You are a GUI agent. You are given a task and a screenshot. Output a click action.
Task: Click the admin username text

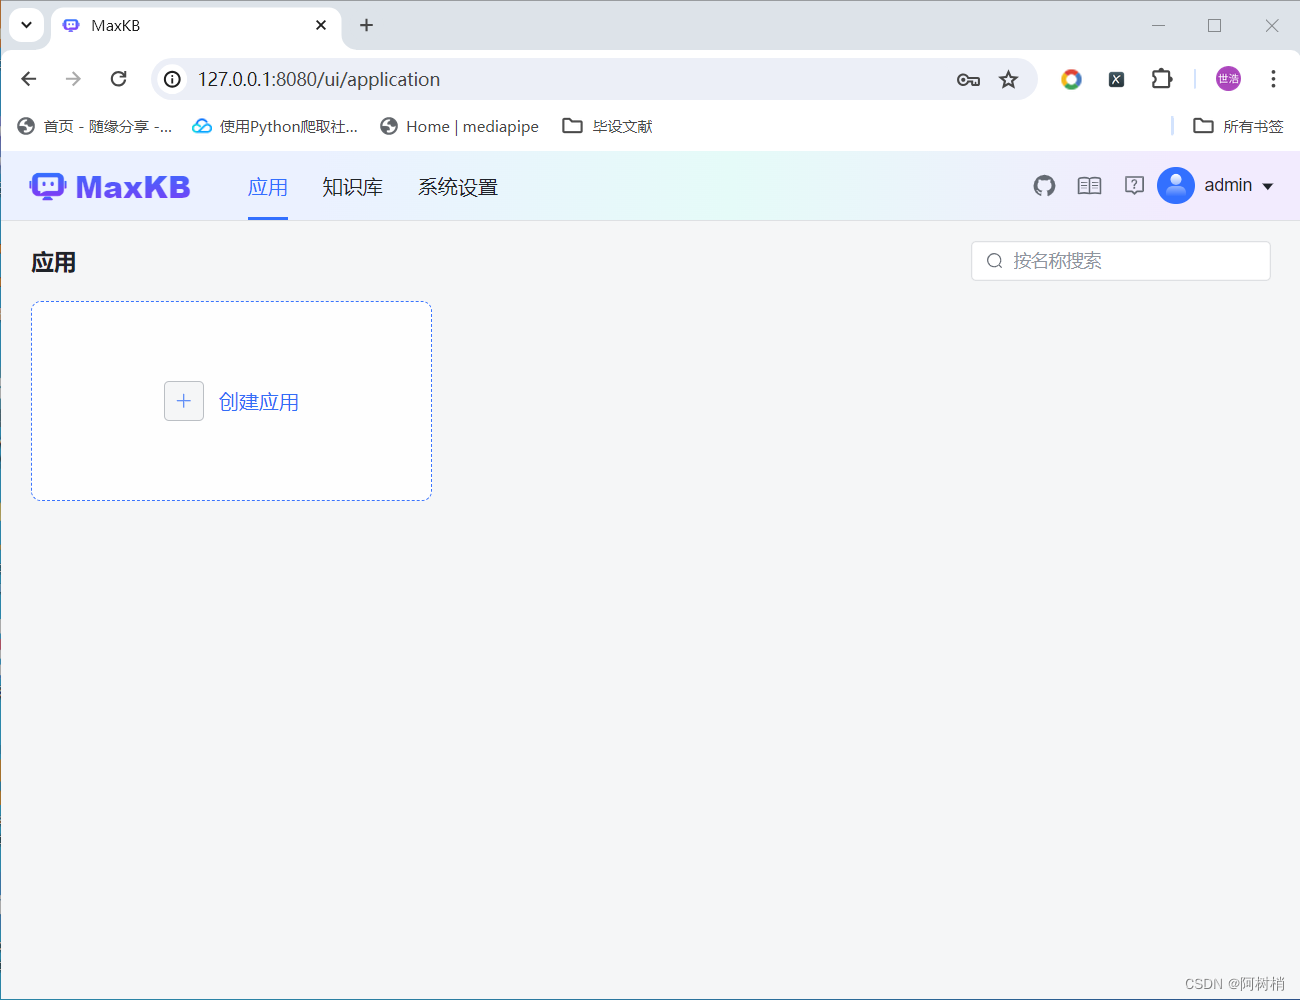click(x=1228, y=185)
